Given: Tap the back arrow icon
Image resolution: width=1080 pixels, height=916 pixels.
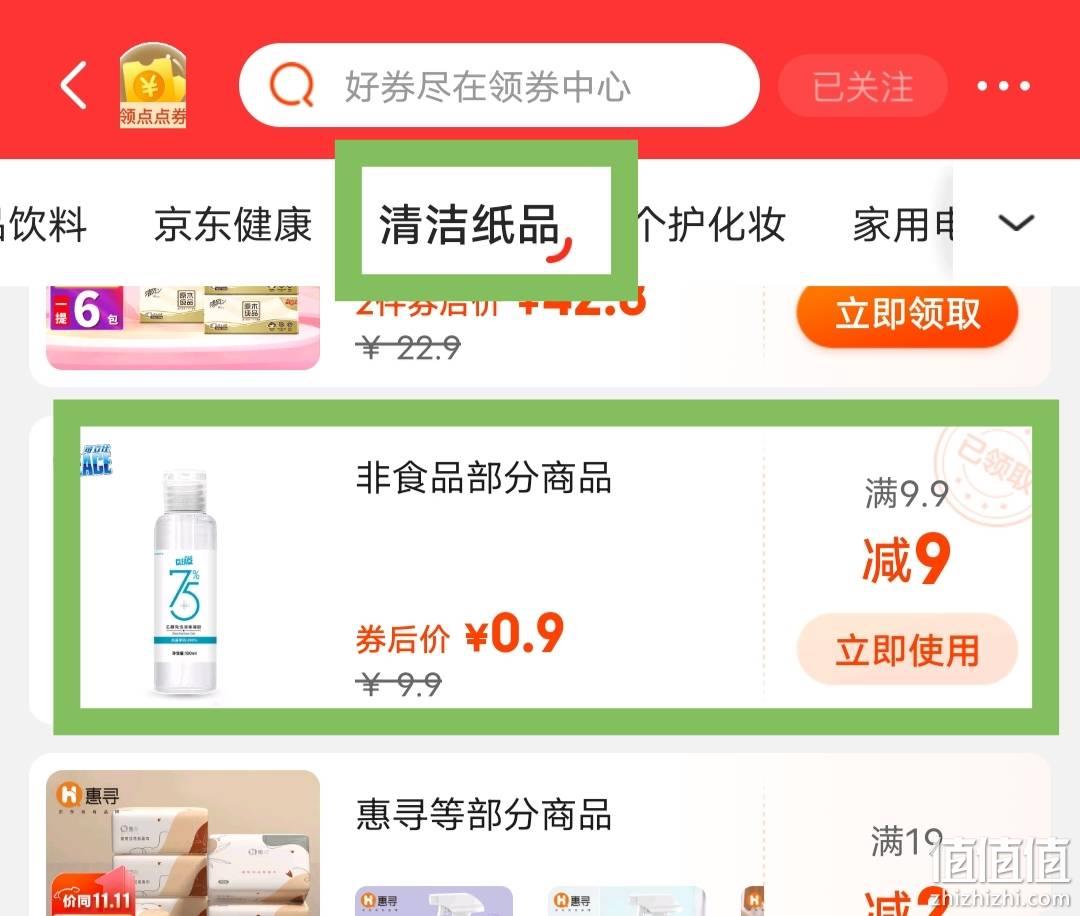Looking at the screenshot, I should click(74, 85).
